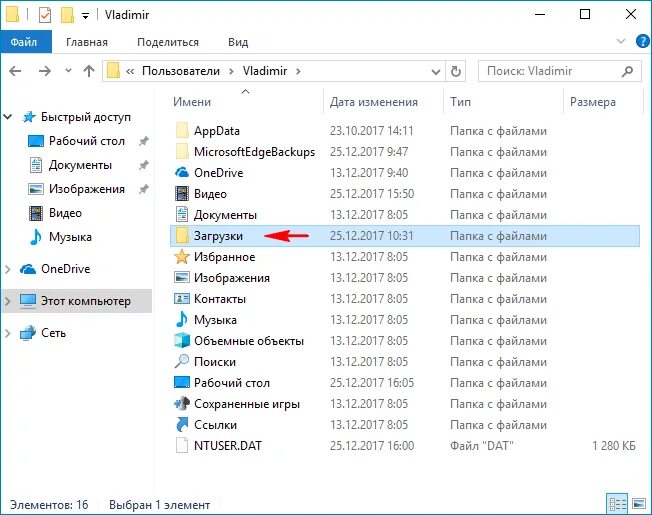Click the date 23.10.2017 14:11
The image size is (652, 515).
[371, 131]
